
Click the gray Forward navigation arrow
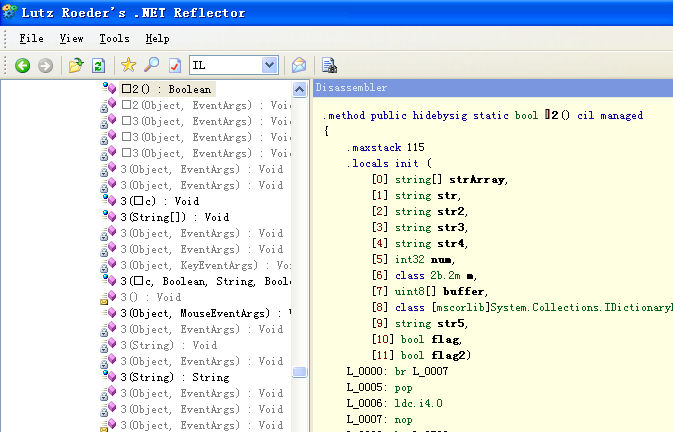click(45, 65)
